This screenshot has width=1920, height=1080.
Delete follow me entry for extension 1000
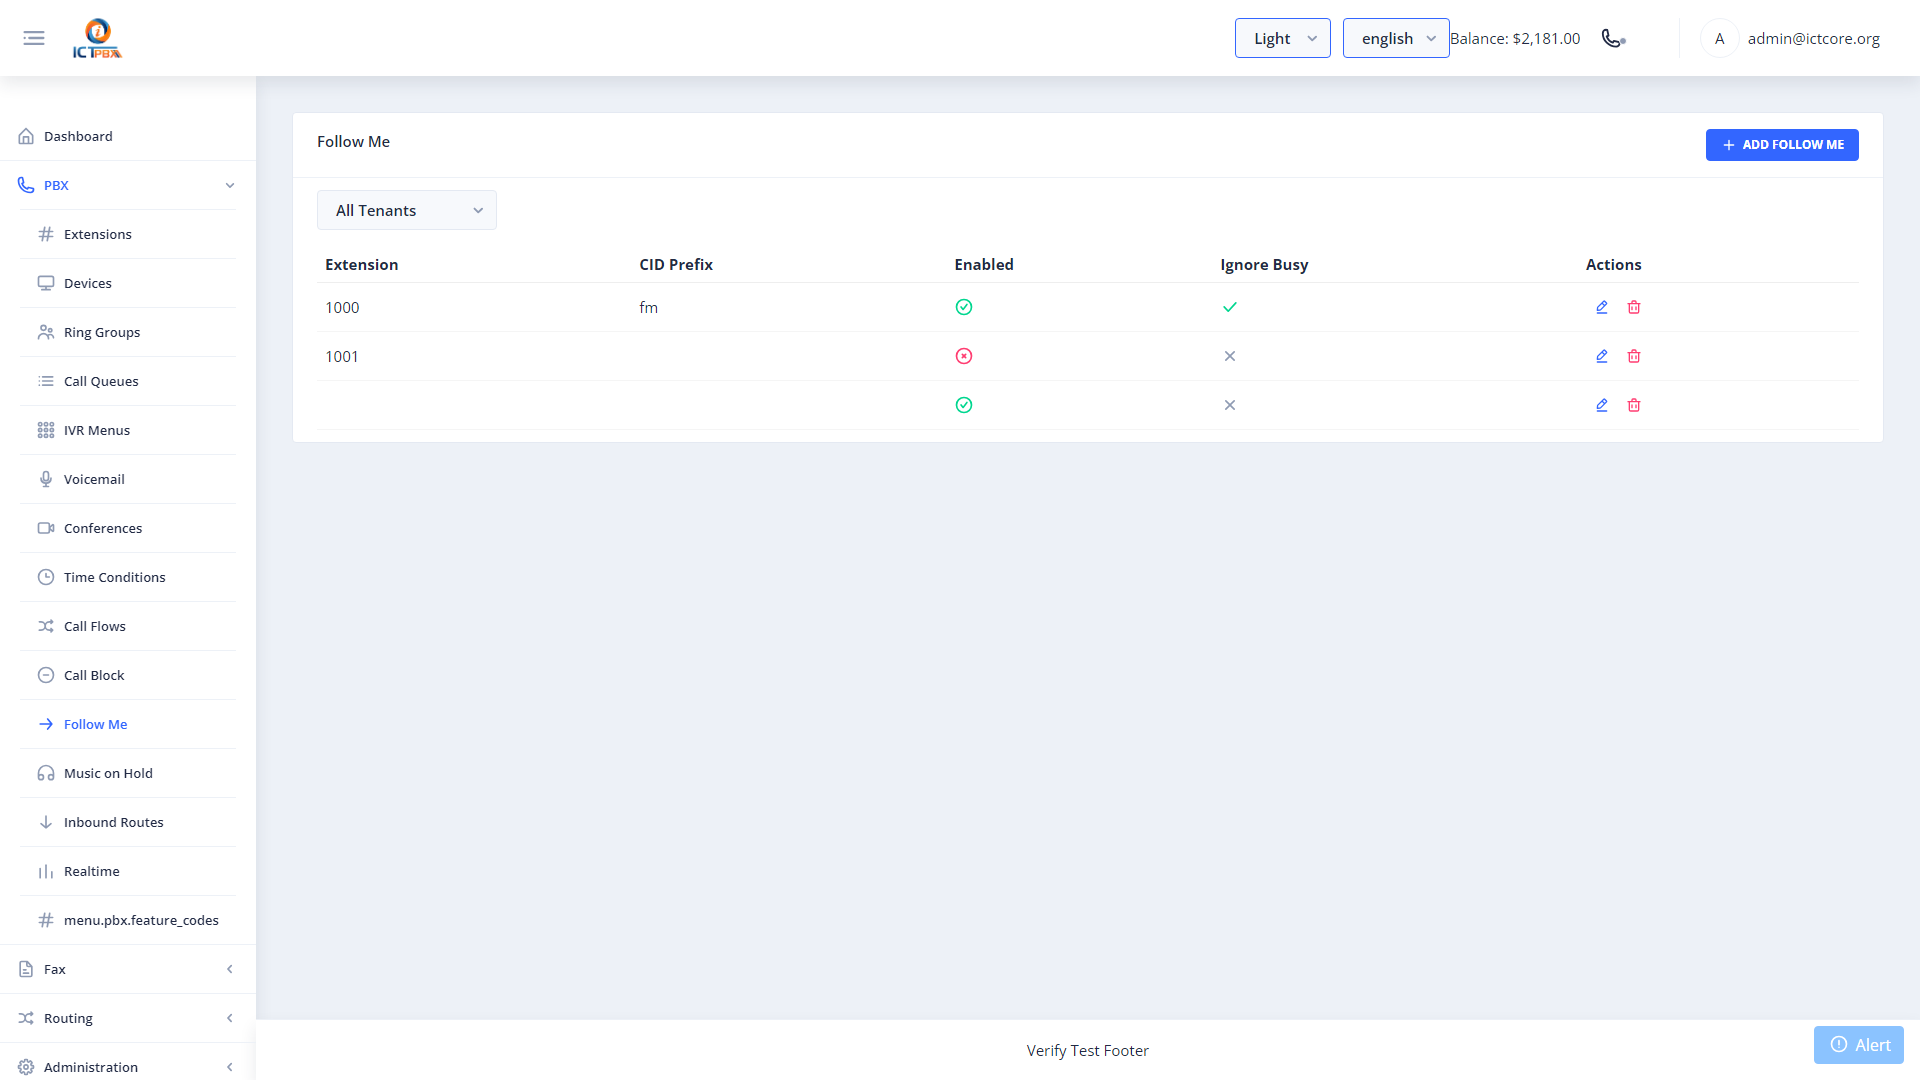(1634, 307)
